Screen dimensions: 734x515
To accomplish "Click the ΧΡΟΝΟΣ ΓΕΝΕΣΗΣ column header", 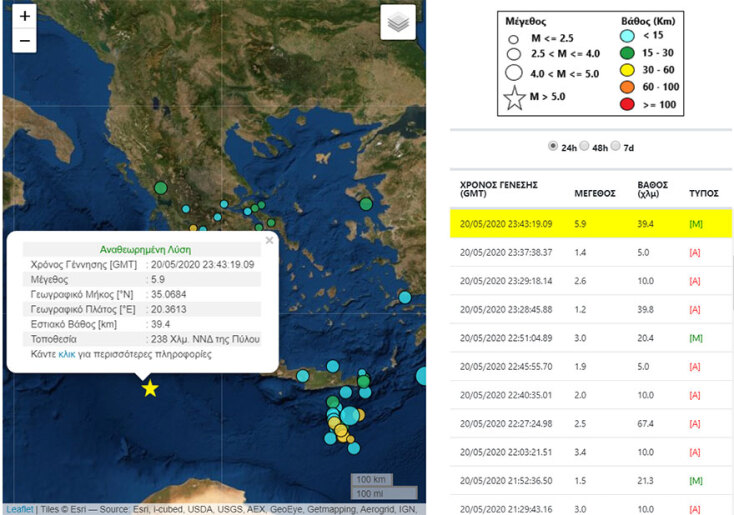I will (499, 190).
